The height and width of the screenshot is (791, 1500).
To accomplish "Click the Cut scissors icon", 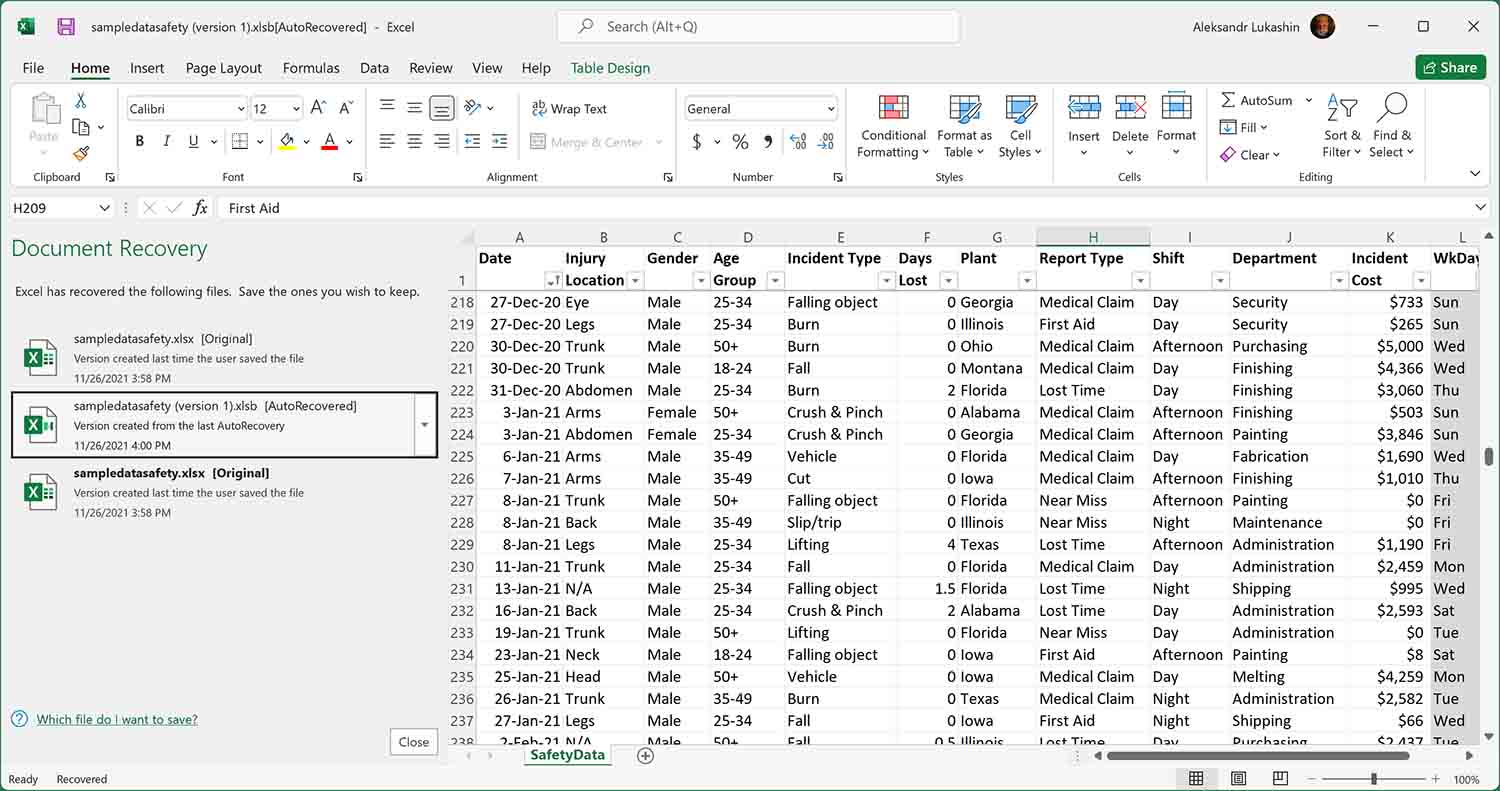I will 81,101.
